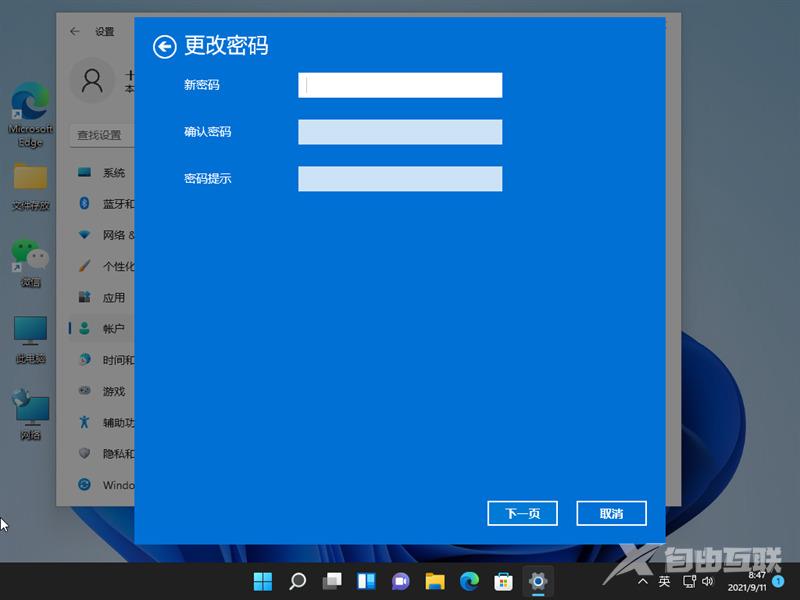Open Task View on the taskbar
800x600 pixels.
(x=330, y=580)
